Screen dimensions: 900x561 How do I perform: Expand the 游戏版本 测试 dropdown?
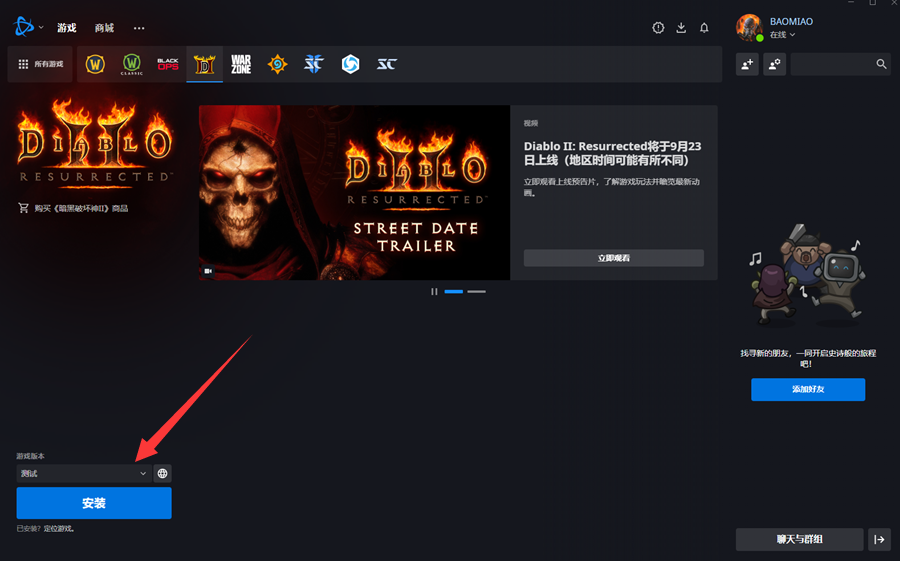(84, 473)
